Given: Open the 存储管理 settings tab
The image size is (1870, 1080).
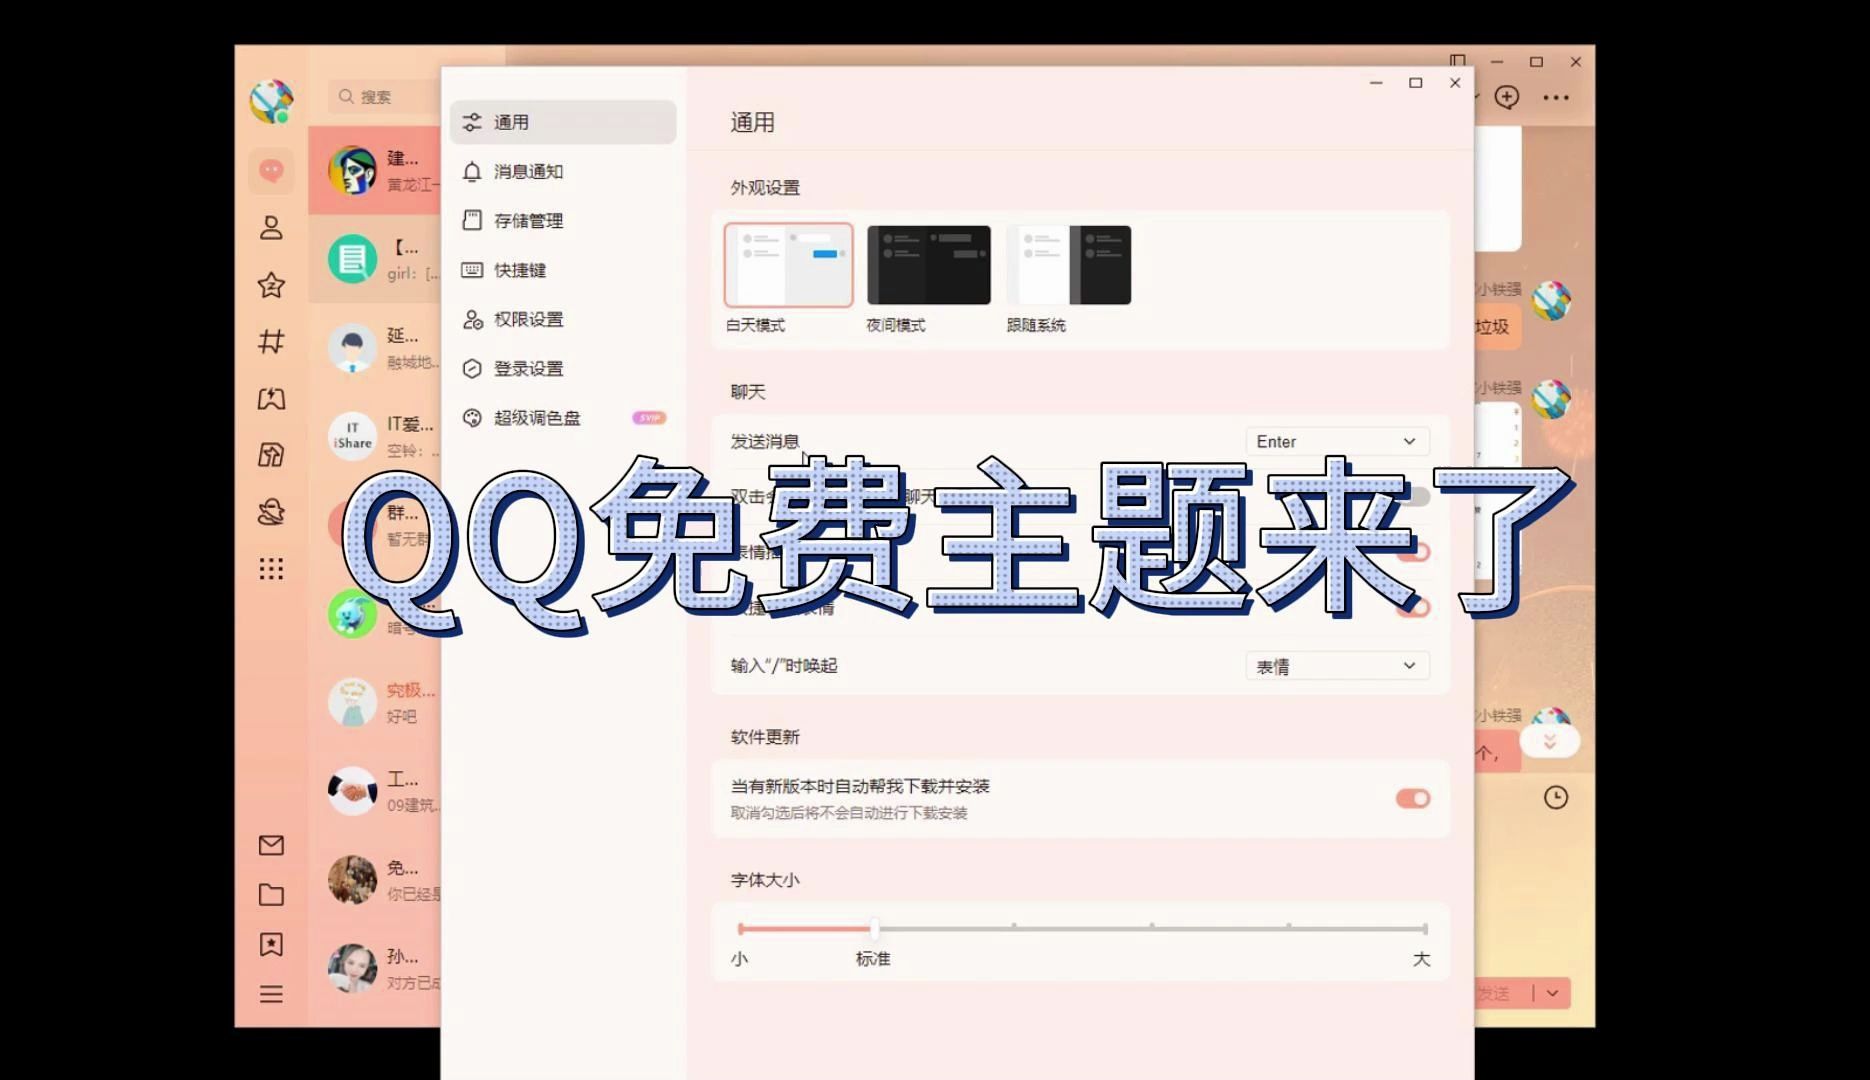Looking at the screenshot, I should (x=563, y=221).
